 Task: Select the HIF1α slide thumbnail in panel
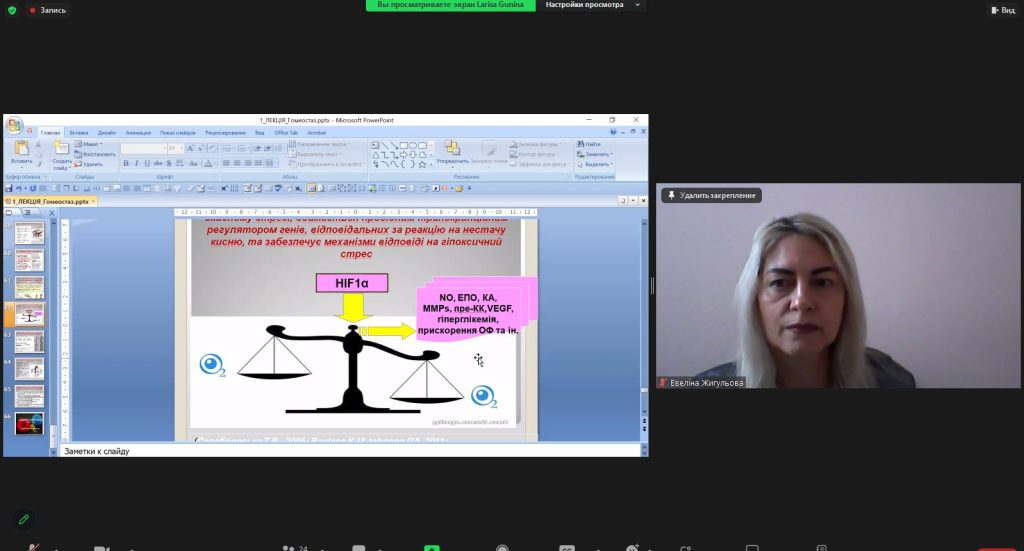click(x=30, y=314)
